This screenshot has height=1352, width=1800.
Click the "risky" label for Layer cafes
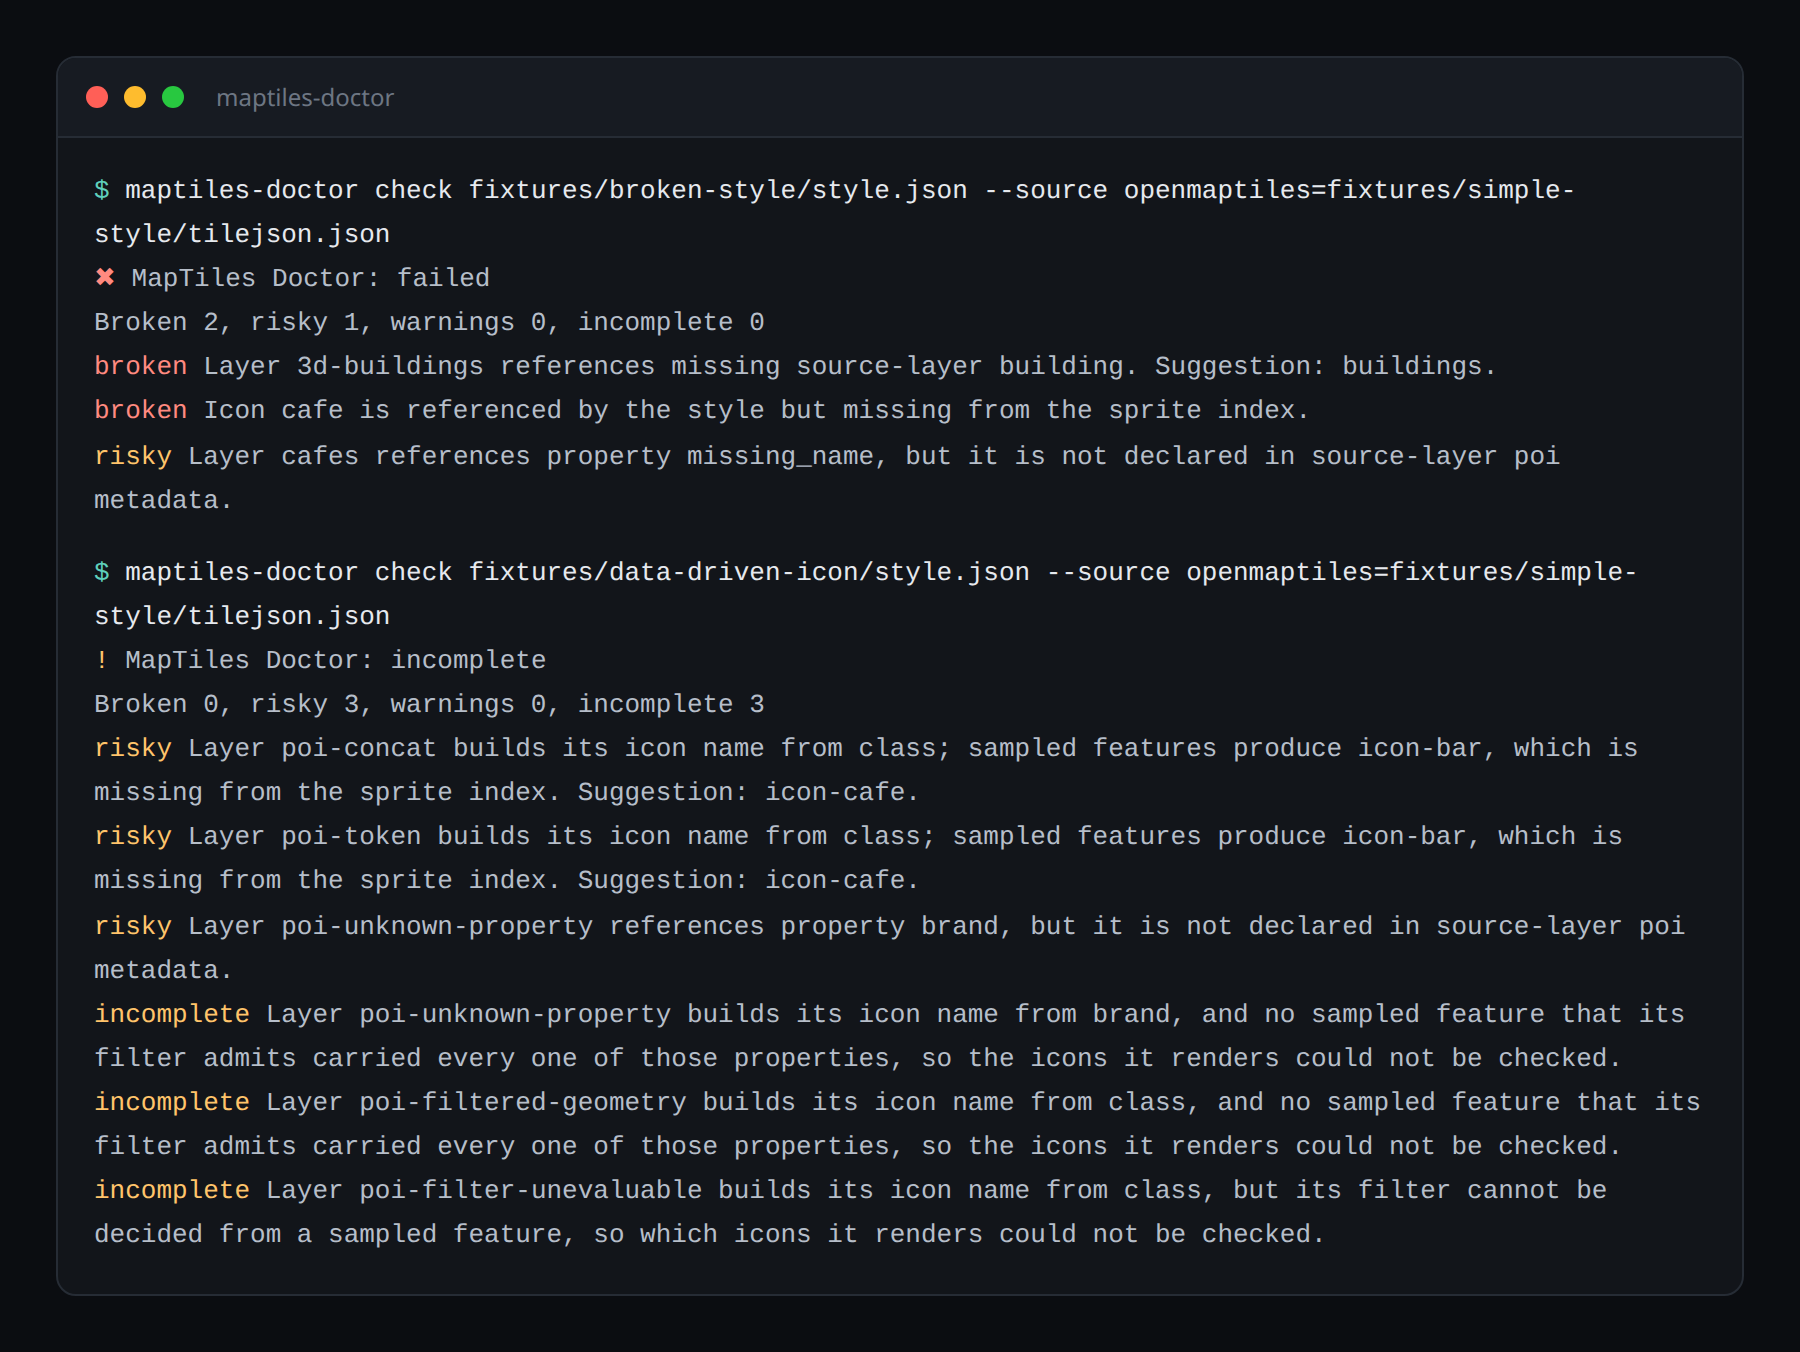click(x=133, y=456)
